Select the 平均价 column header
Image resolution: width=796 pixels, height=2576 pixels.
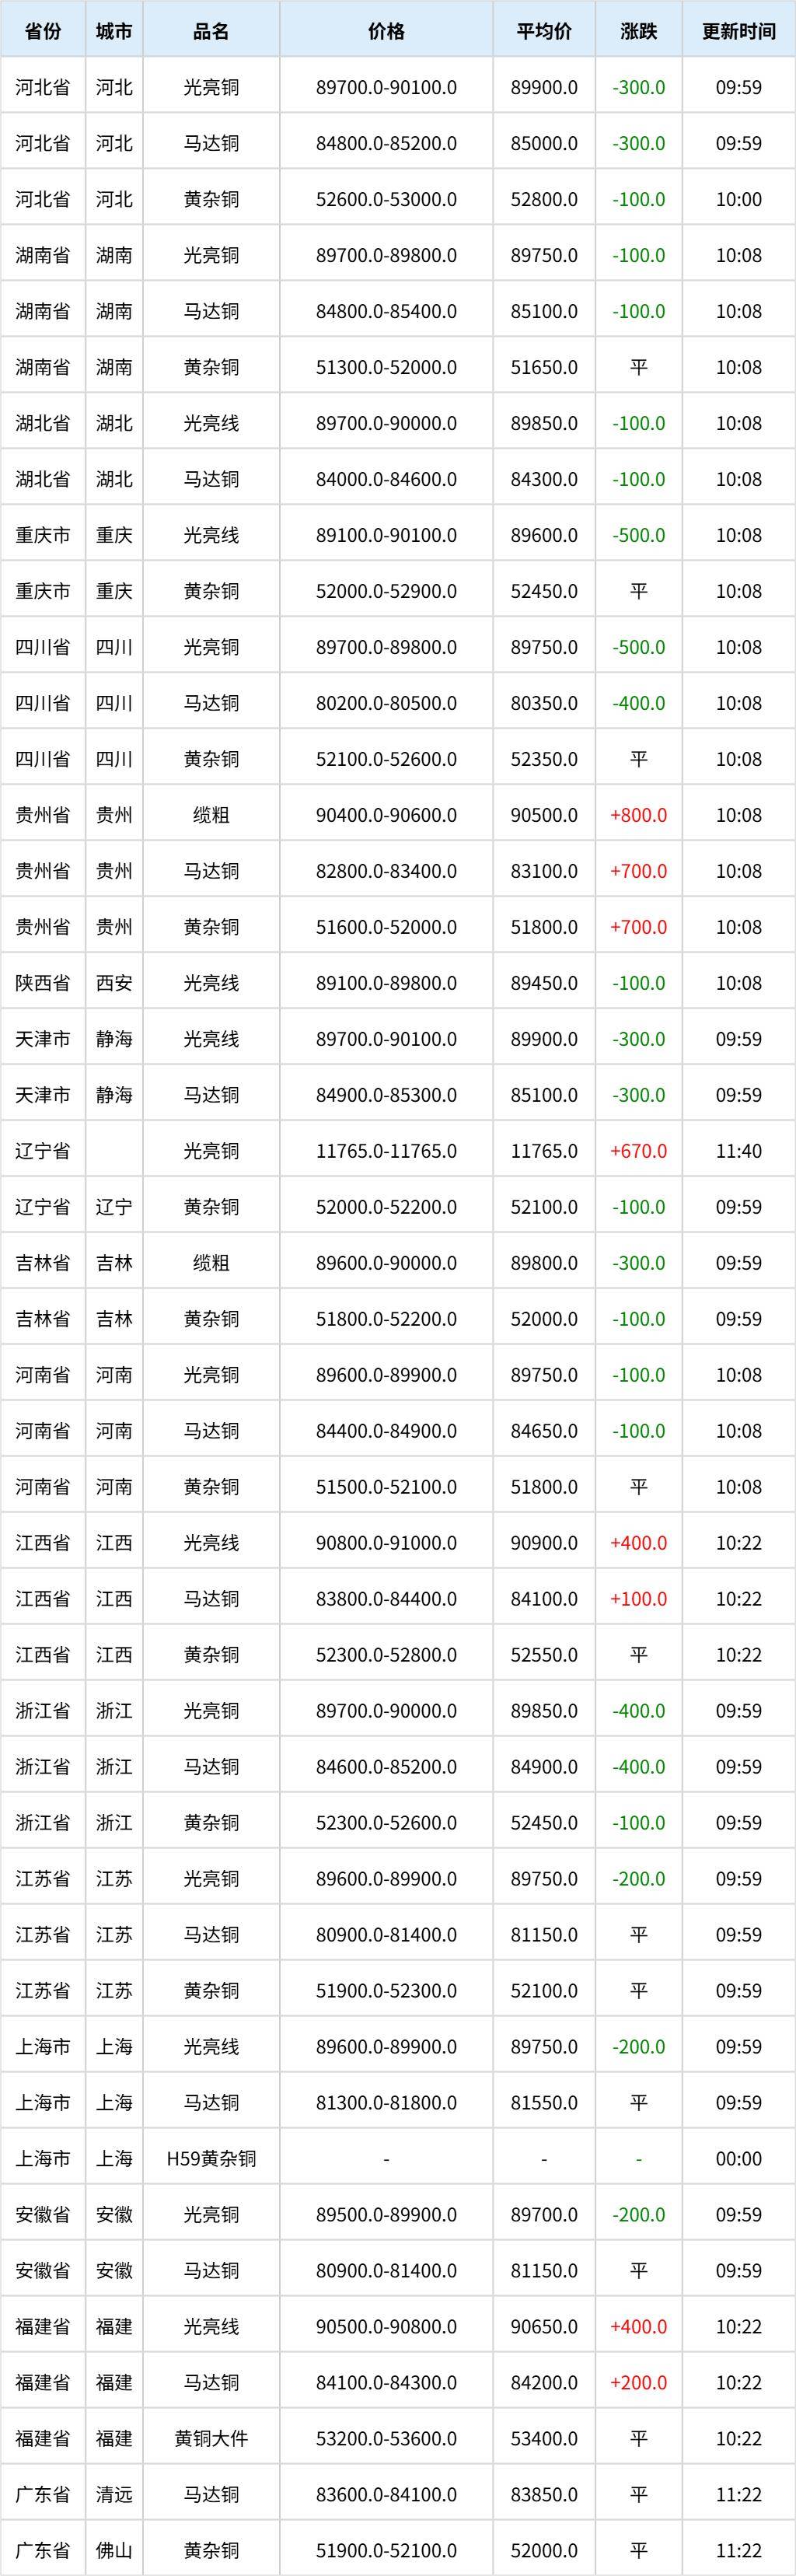click(544, 31)
